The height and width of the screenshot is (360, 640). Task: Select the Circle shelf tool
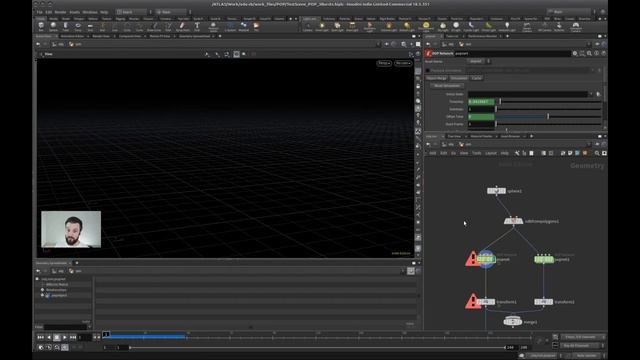click(127, 27)
